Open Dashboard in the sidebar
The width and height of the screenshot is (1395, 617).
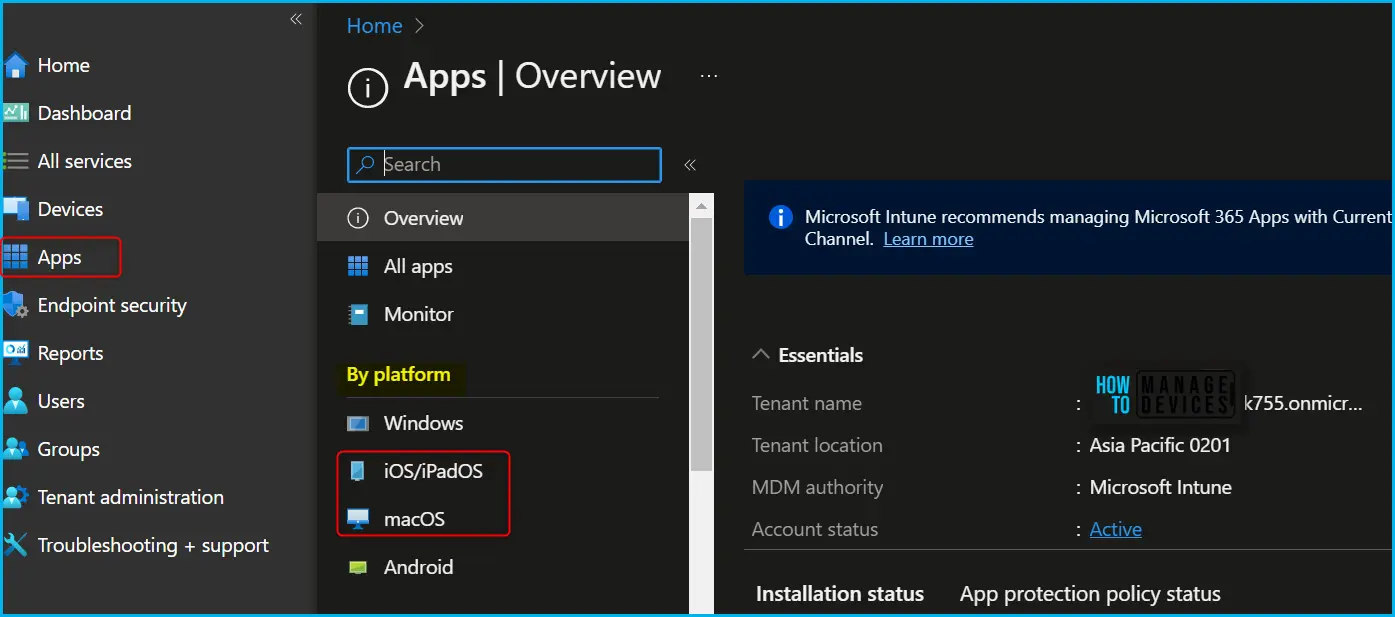(x=84, y=113)
